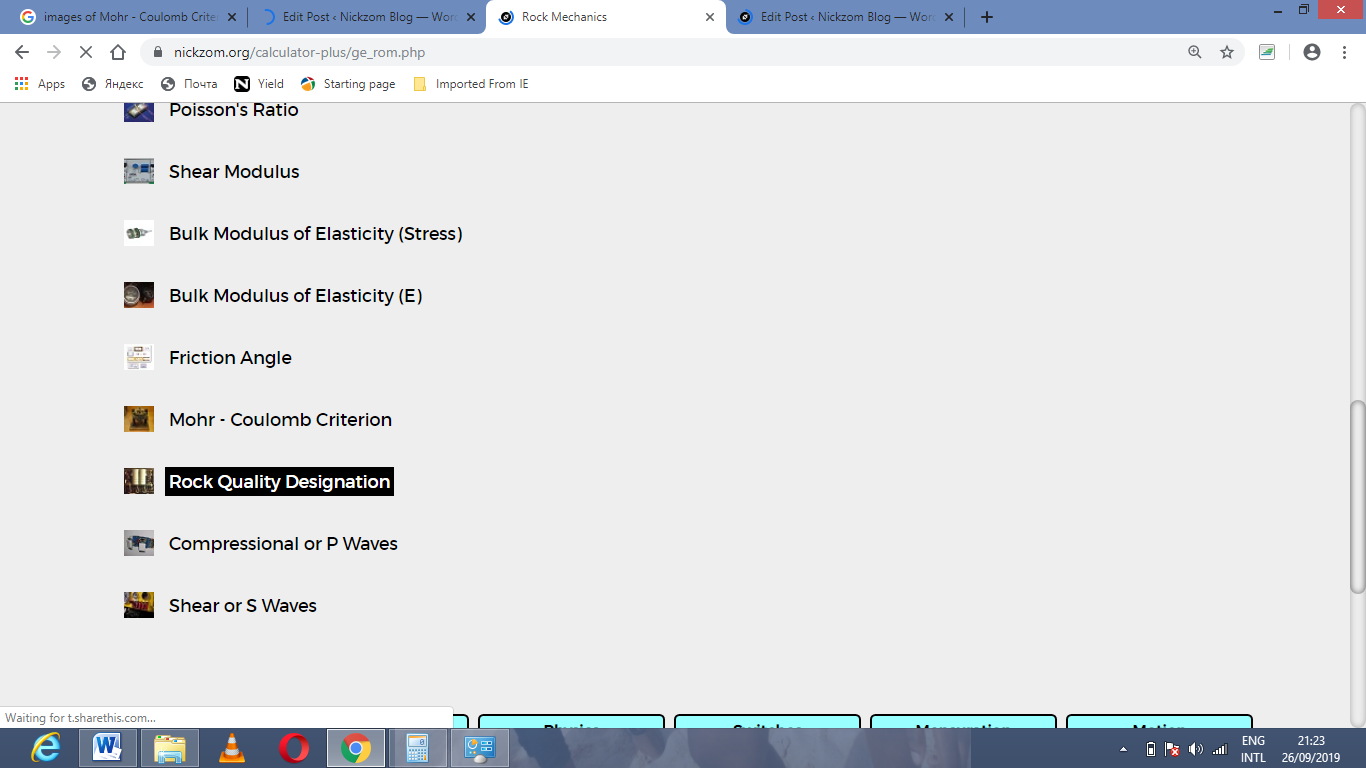Open File Explorer from taskbar
The height and width of the screenshot is (768, 1366).
tap(169, 748)
